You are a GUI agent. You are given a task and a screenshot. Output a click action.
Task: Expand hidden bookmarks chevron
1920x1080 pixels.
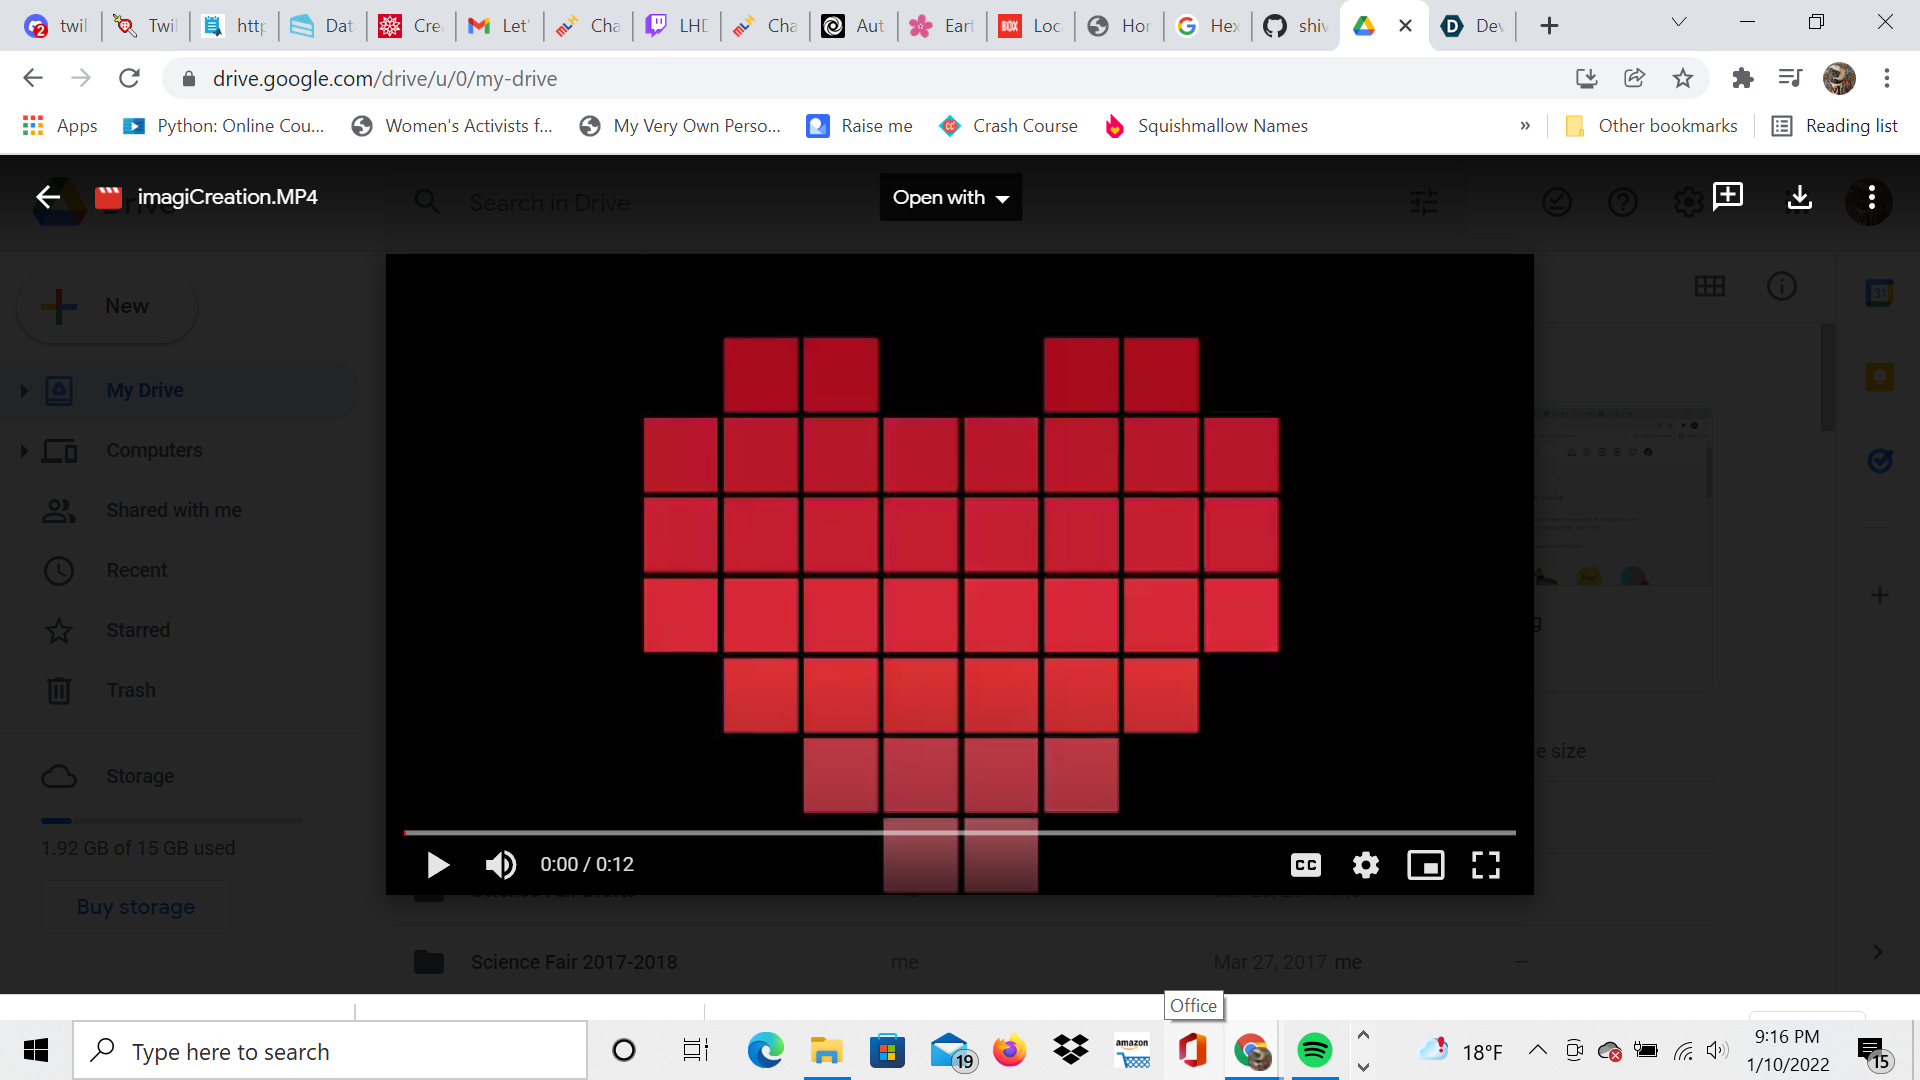pyautogui.click(x=1525, y=126)
